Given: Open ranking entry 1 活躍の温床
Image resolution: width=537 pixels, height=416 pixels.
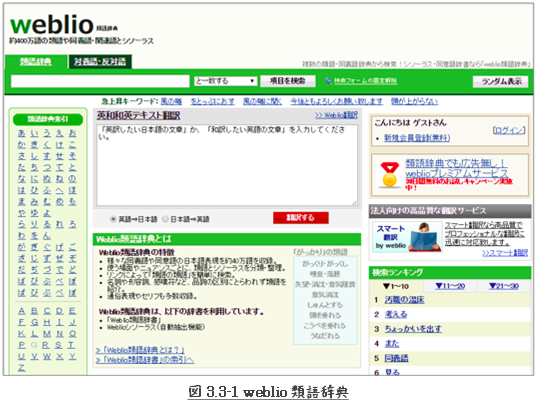Looking at the screenshot, I should click(x=404, y=300).
